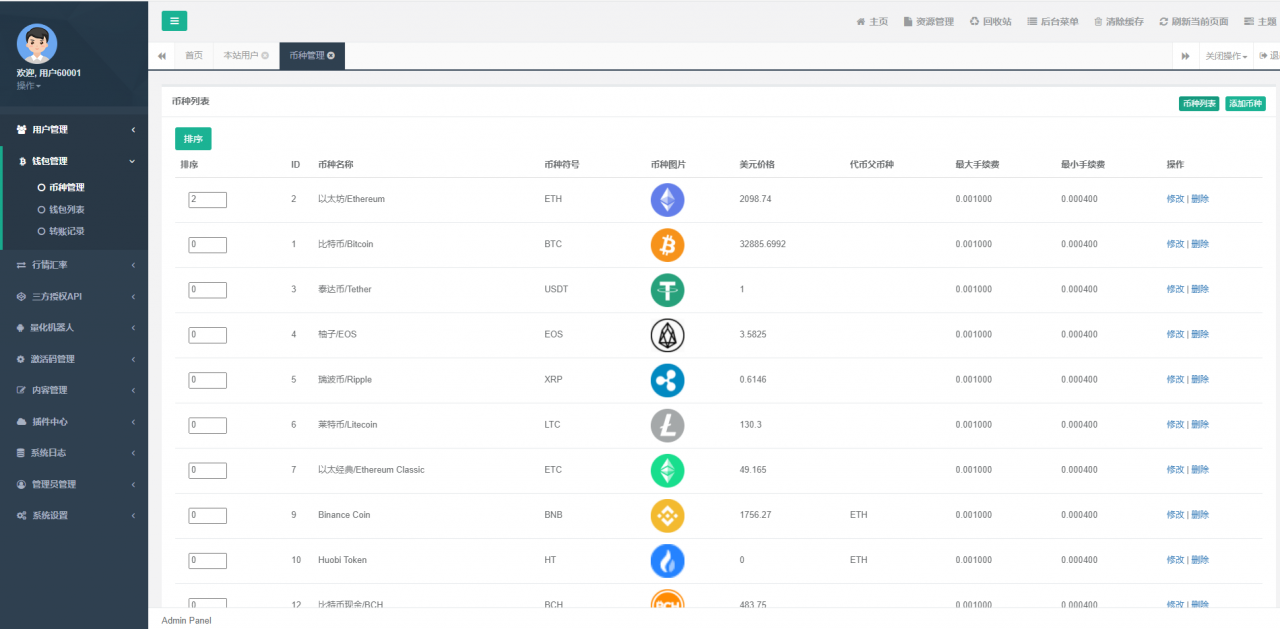Viewport: 1280px width, 629px height.
Task: Click 修改 link for the Bitcoin row
Action: pos(1174,244)
